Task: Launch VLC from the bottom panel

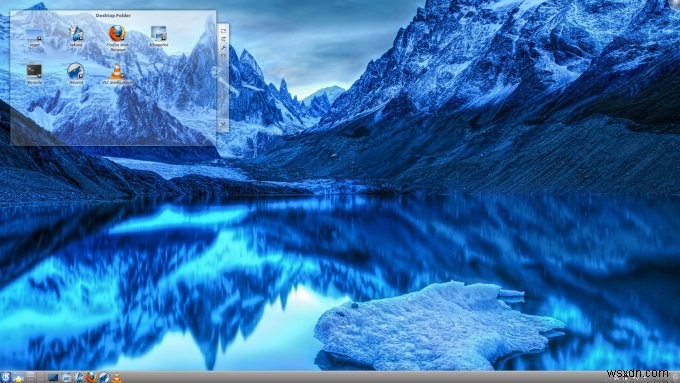Action: 117,377
